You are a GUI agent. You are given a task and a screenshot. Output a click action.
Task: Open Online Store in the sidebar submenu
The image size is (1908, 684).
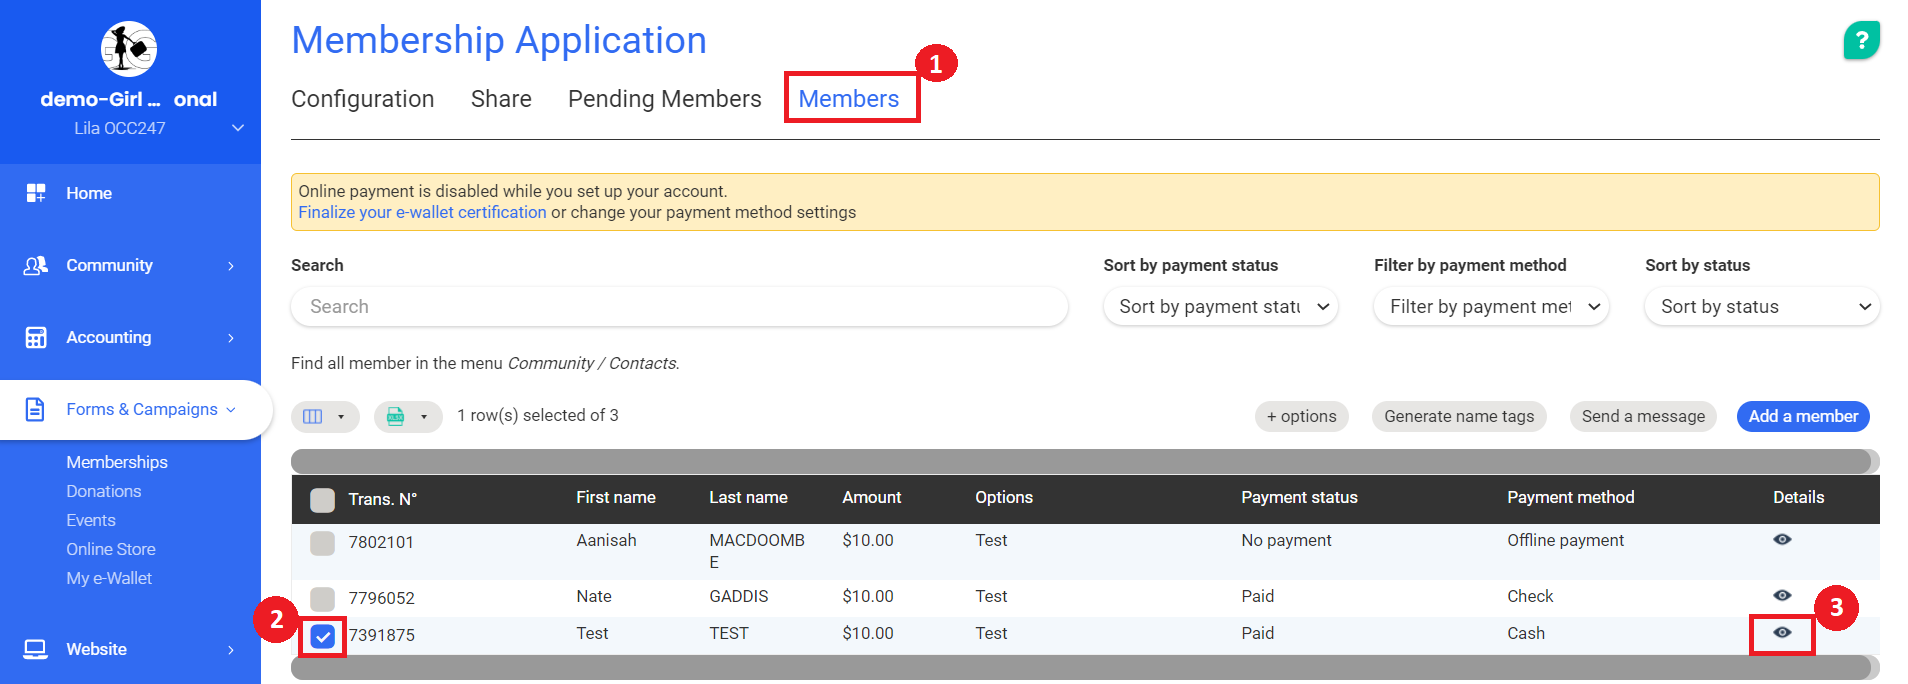click(111, 549)
